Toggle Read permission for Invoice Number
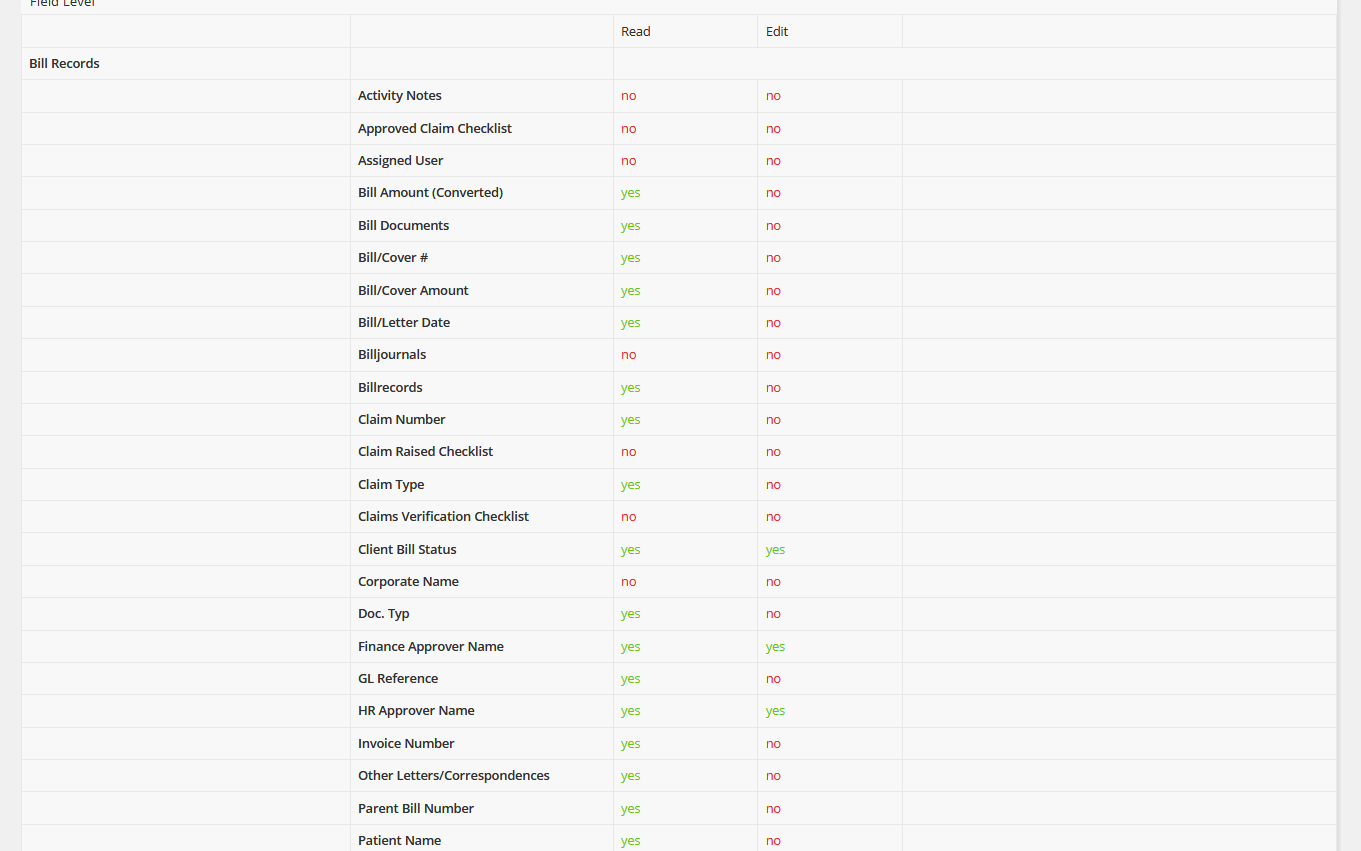The width and height of the screenshot is (1361, 851). [x=630, y=744]
